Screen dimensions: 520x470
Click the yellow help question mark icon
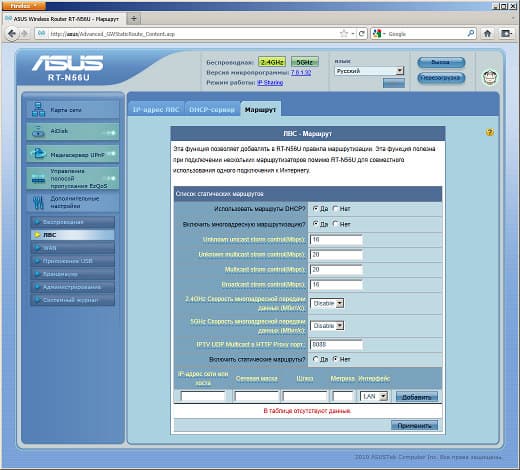pyautogui.click(x=490, y=132)
